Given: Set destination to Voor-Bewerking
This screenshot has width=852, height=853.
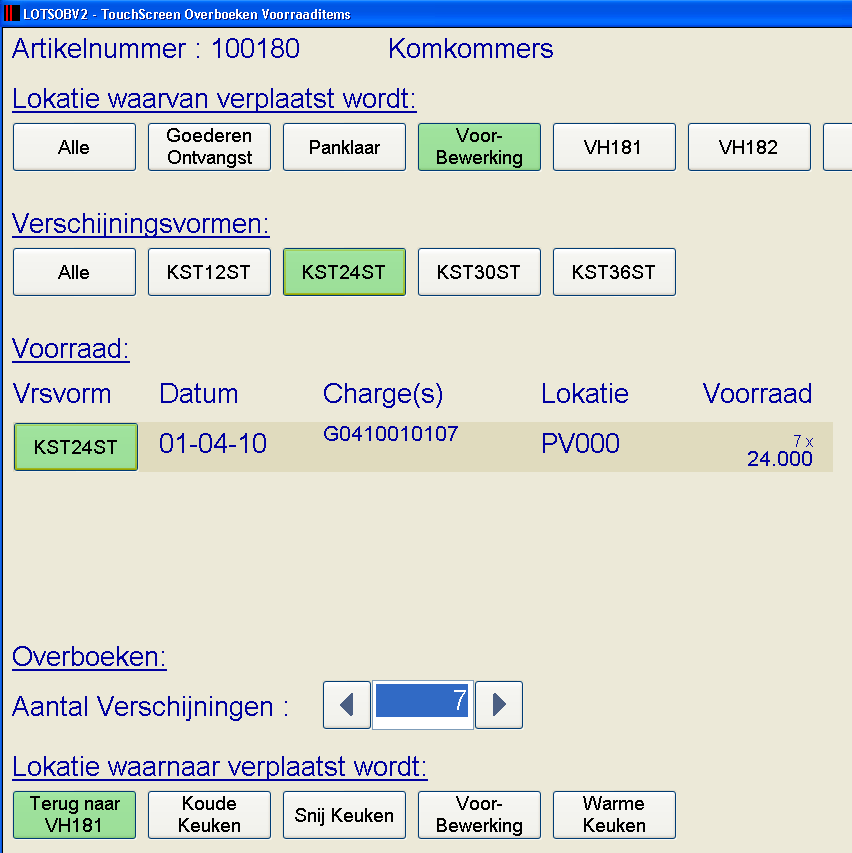Looking at the screenshot, I should click(x=479, y=815).
